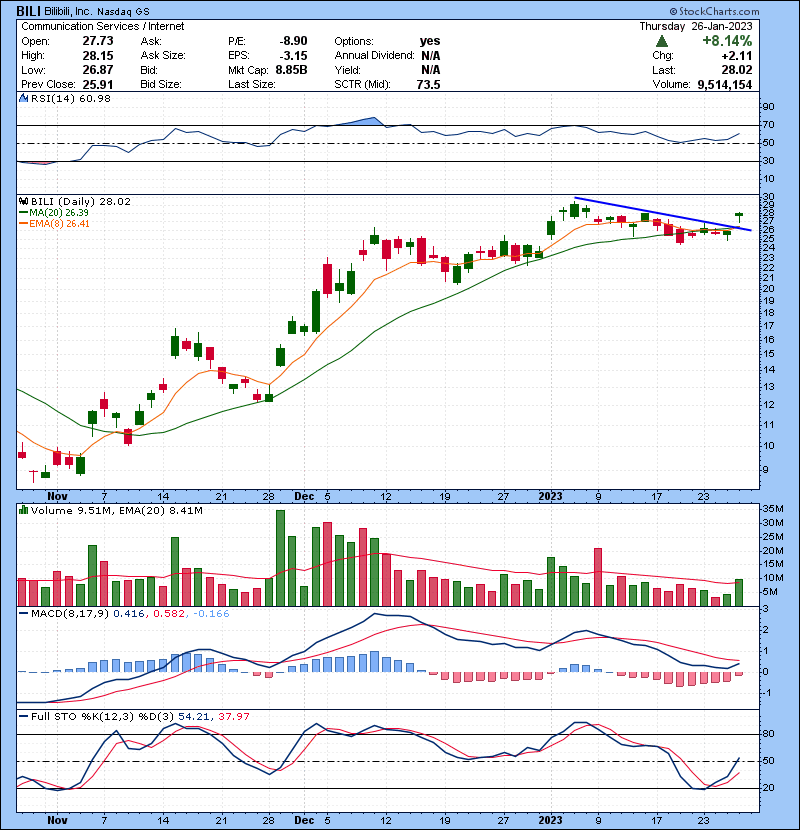800x830 pixels.
Task: Click the 'Annual Dividend:' field label
Action: coord(374,56)
